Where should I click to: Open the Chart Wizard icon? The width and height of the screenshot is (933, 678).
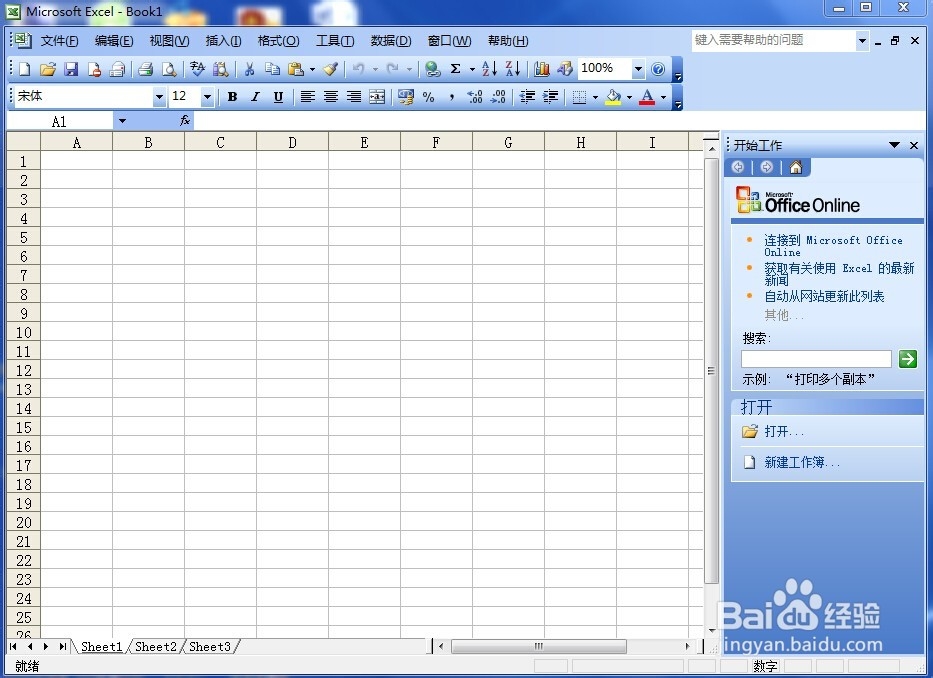(x=541, y=69)
